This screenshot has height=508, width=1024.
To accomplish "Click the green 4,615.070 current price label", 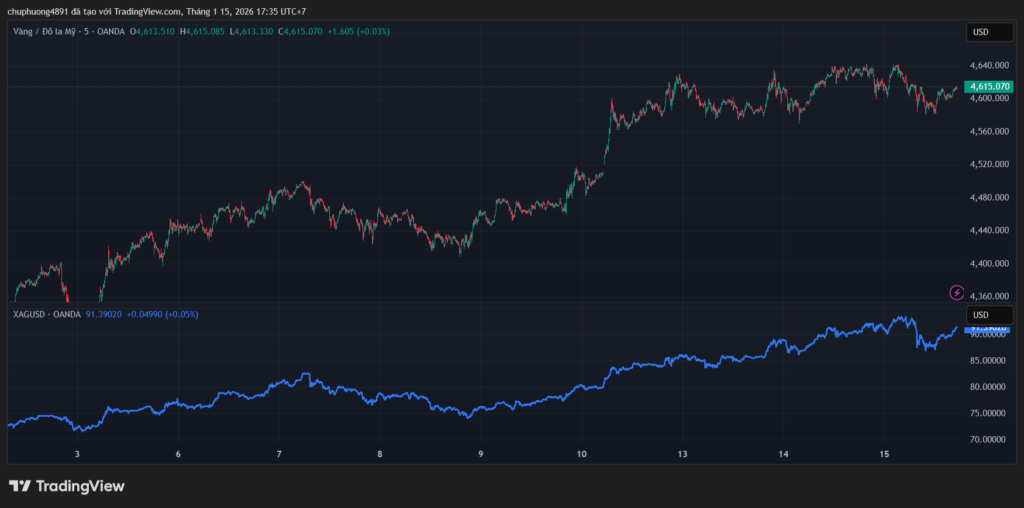I will pos(989,87).
